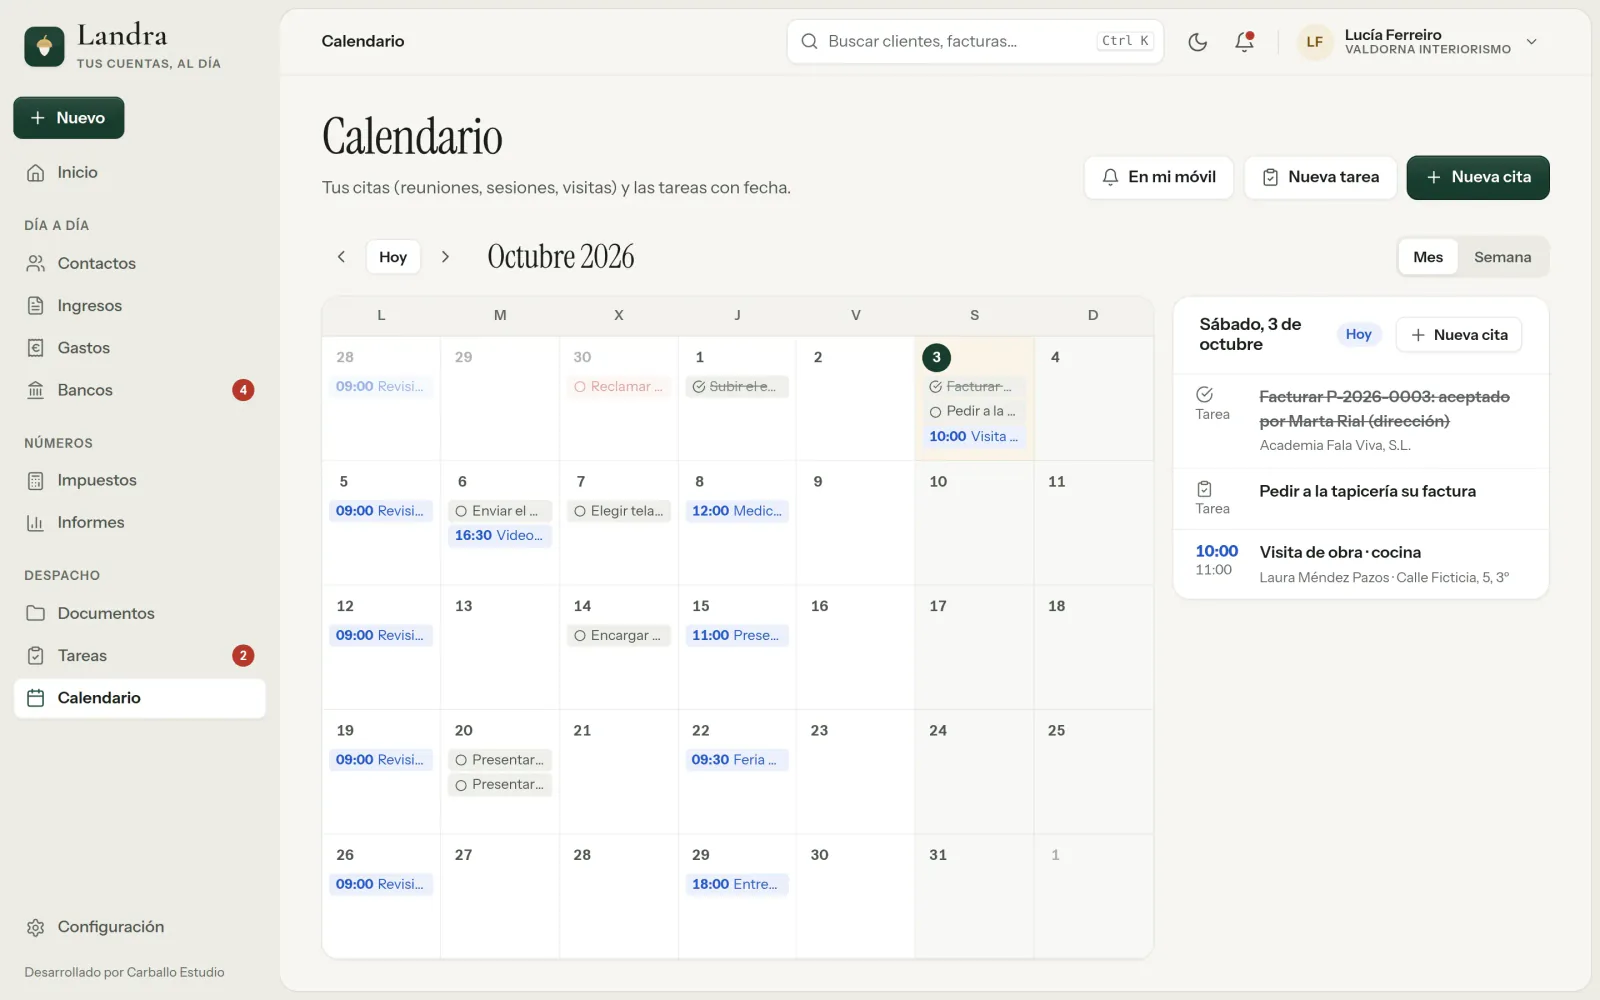Switch to Semana view

(x=1502, y=257)
